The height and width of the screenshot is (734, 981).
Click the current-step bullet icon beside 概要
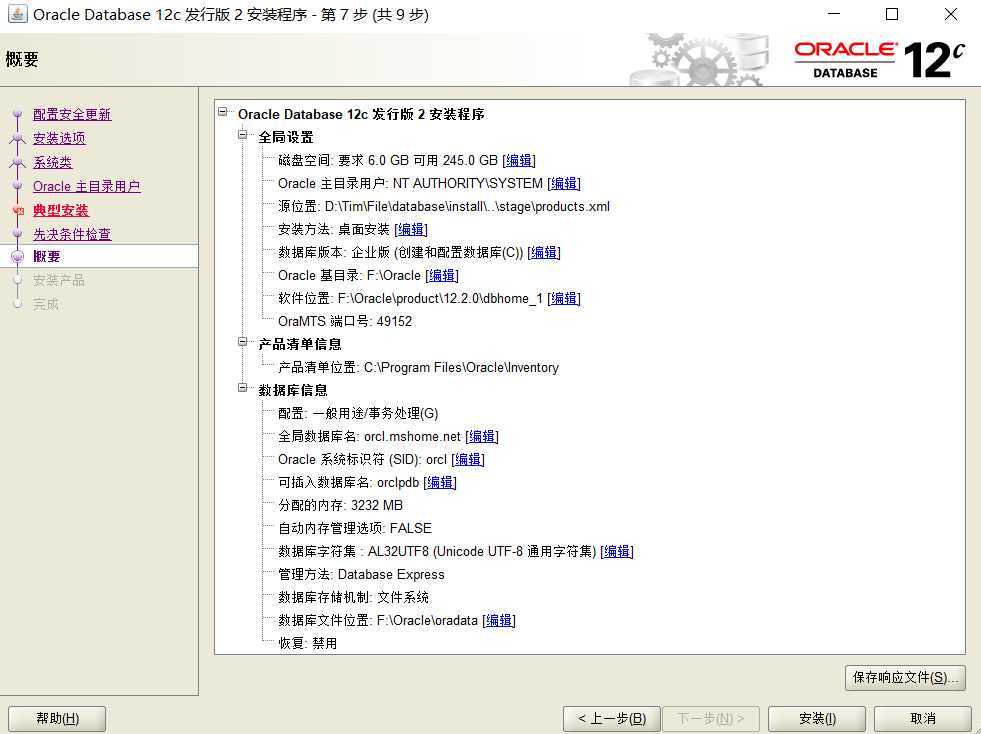coord(18,256)
